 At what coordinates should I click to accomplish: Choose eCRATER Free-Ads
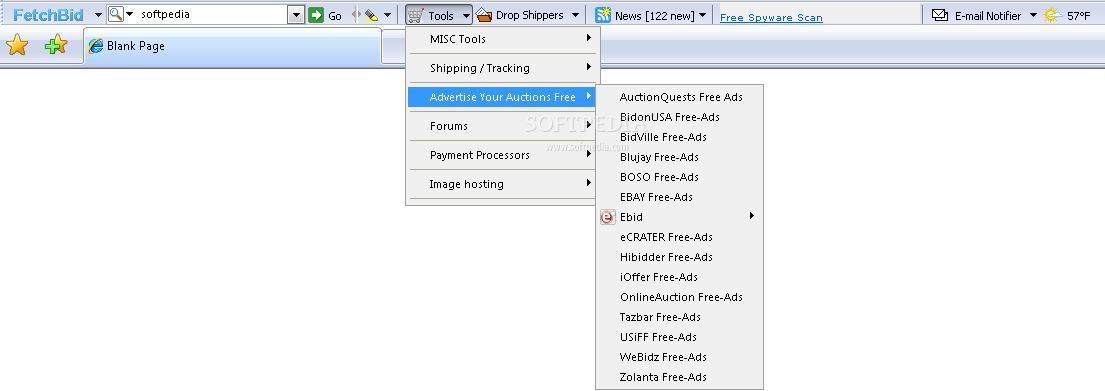(x=679, y=237)
